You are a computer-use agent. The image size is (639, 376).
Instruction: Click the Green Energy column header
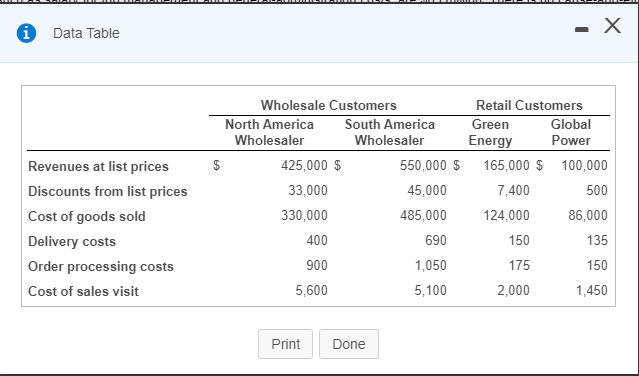[x=490, y=132]
